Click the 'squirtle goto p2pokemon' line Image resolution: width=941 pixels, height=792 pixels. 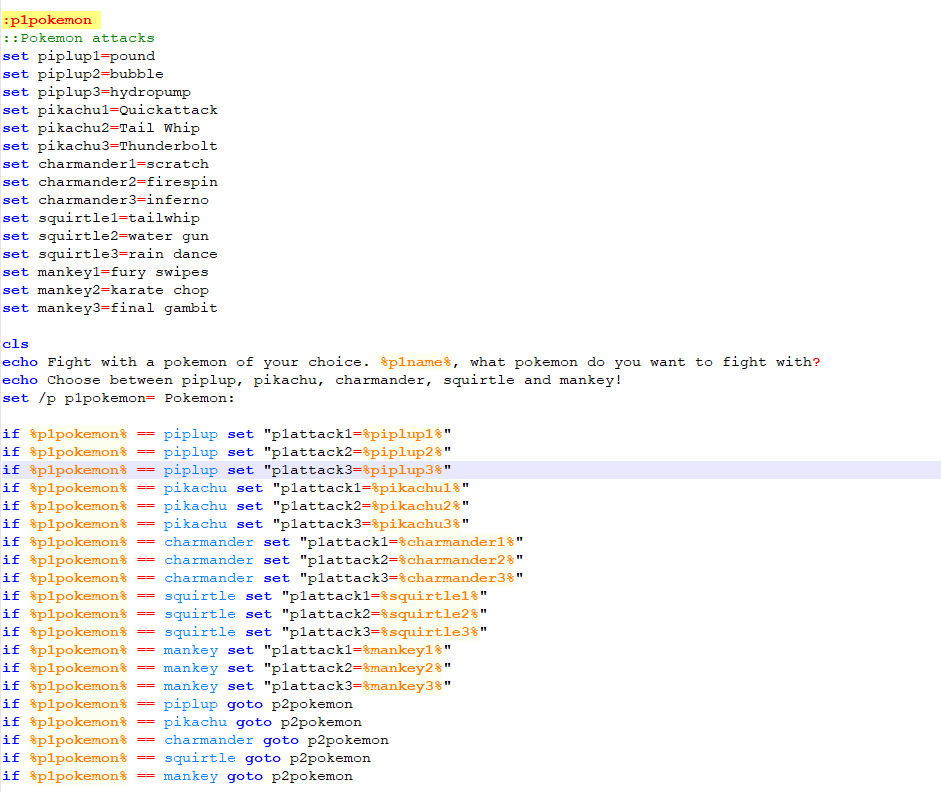[x=187, y=758]
